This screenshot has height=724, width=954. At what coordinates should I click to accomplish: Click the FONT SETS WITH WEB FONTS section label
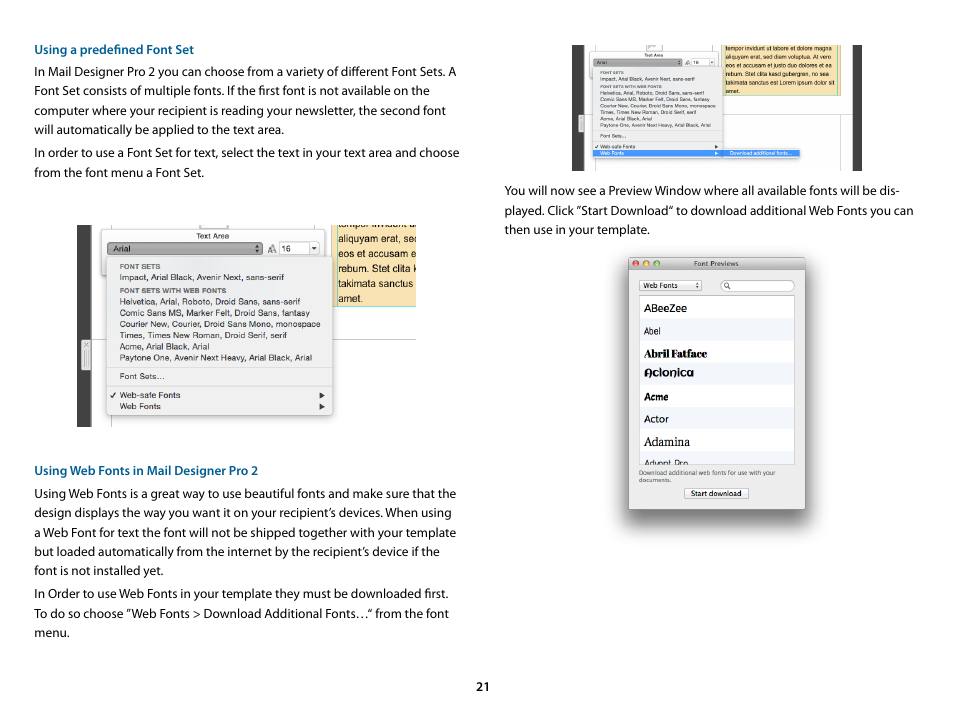tap(173, 290)
